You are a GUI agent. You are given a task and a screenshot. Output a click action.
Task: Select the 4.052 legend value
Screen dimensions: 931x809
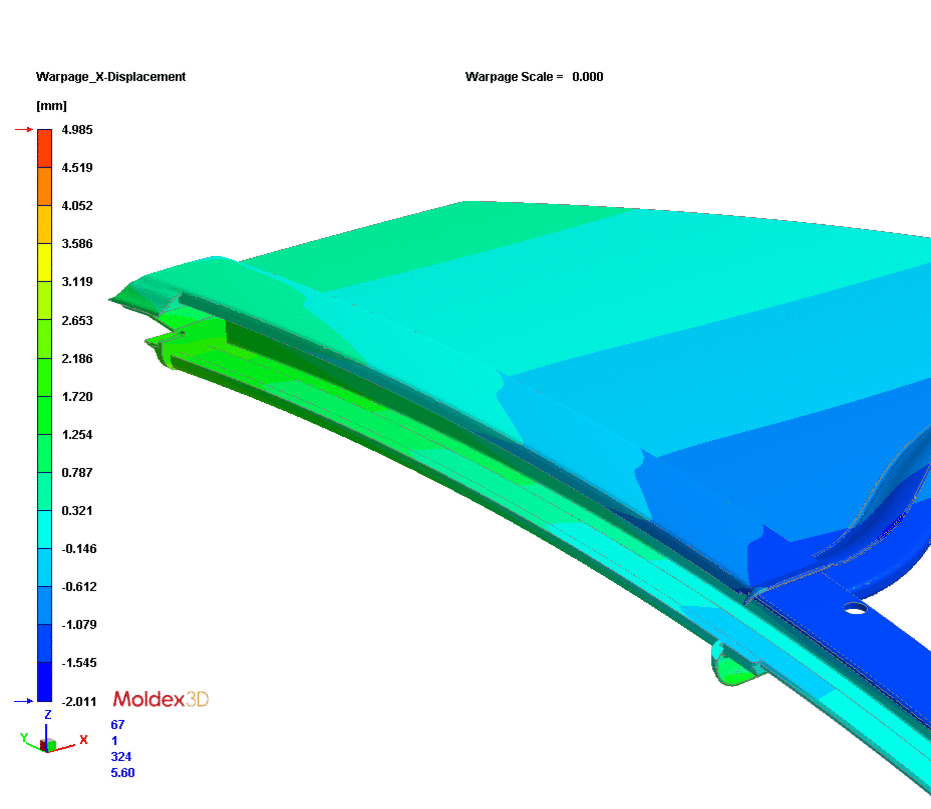[77, 205]
